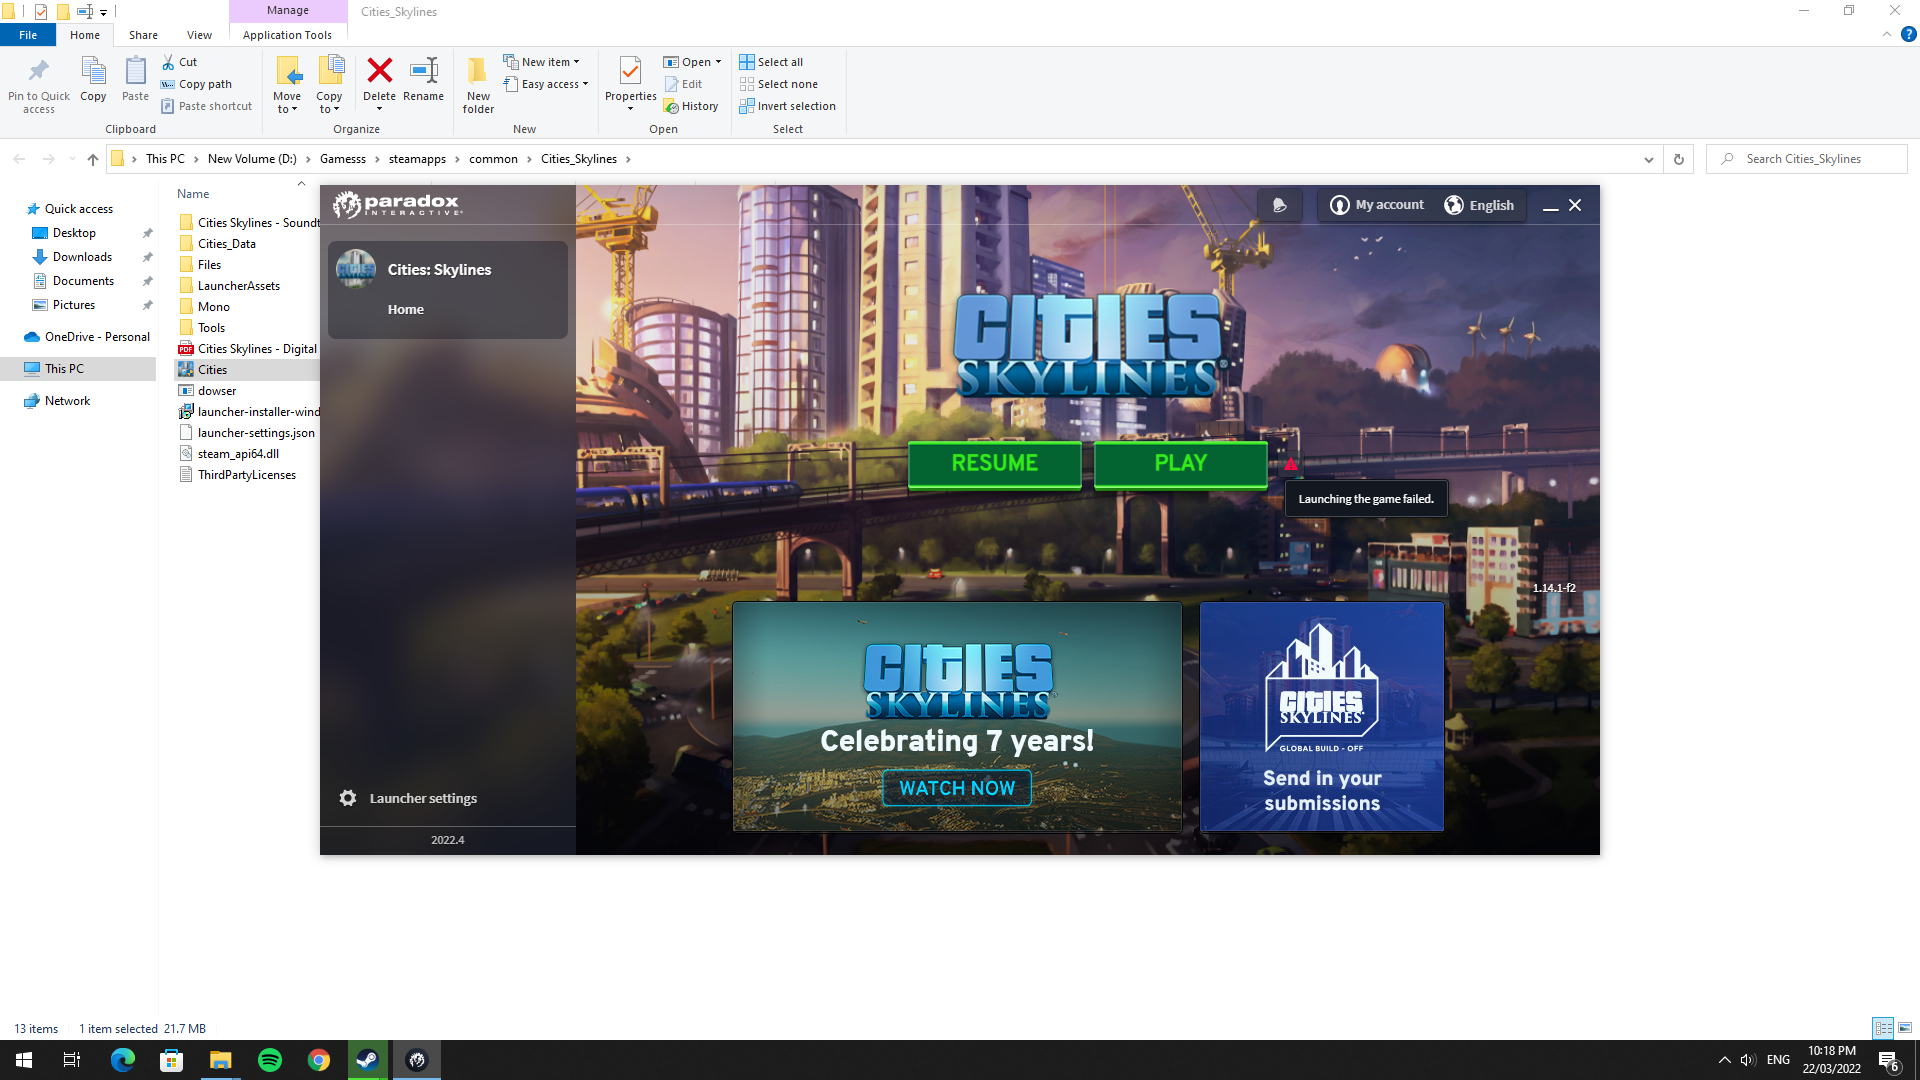Click the Paradox launcher taskbar icon
The height and width of the screenshot is (1080, 1920).
coord(417,1060)
